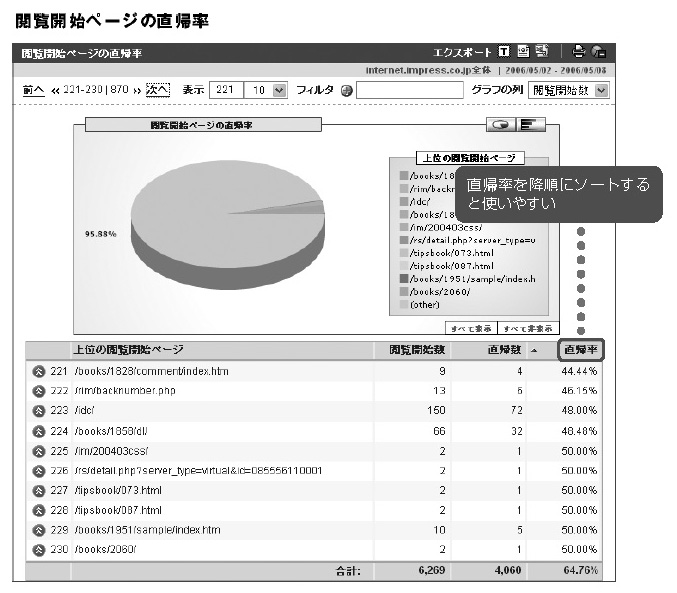Open page /rim/backnumber.php in table
The image size is (677, 593).
(125, 391)
